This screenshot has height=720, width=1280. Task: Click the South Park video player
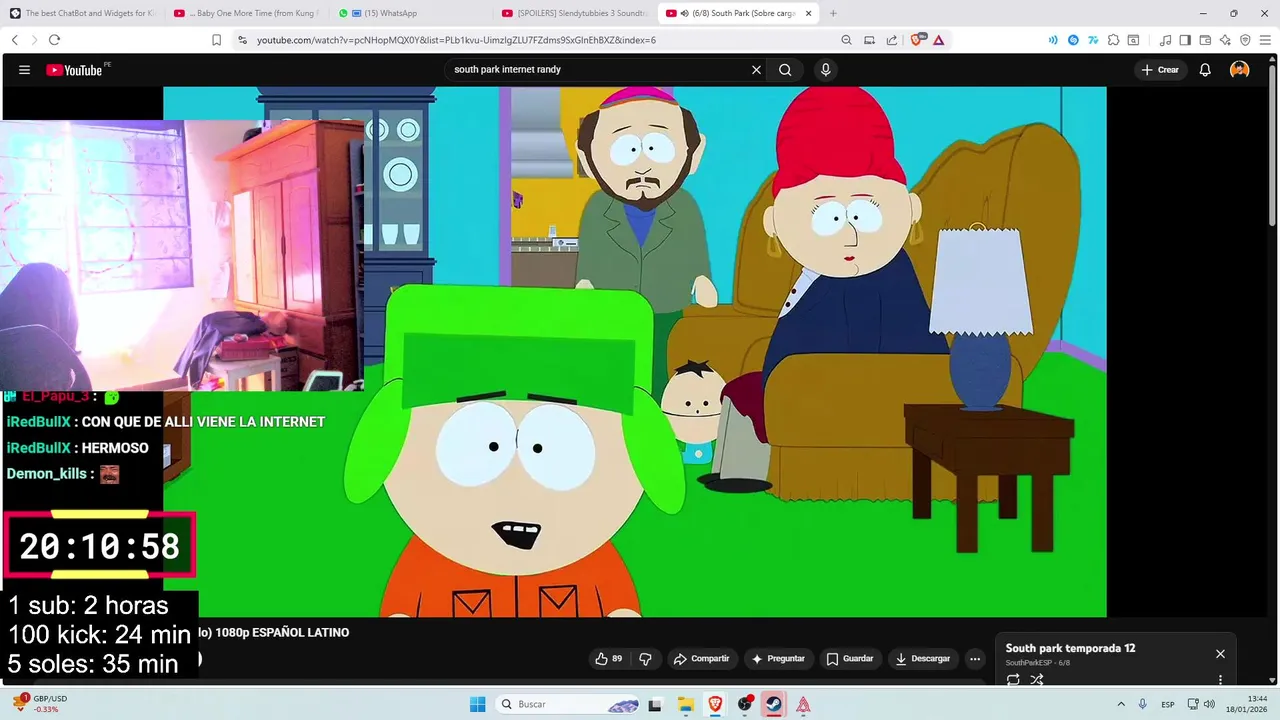coord(635,352)
